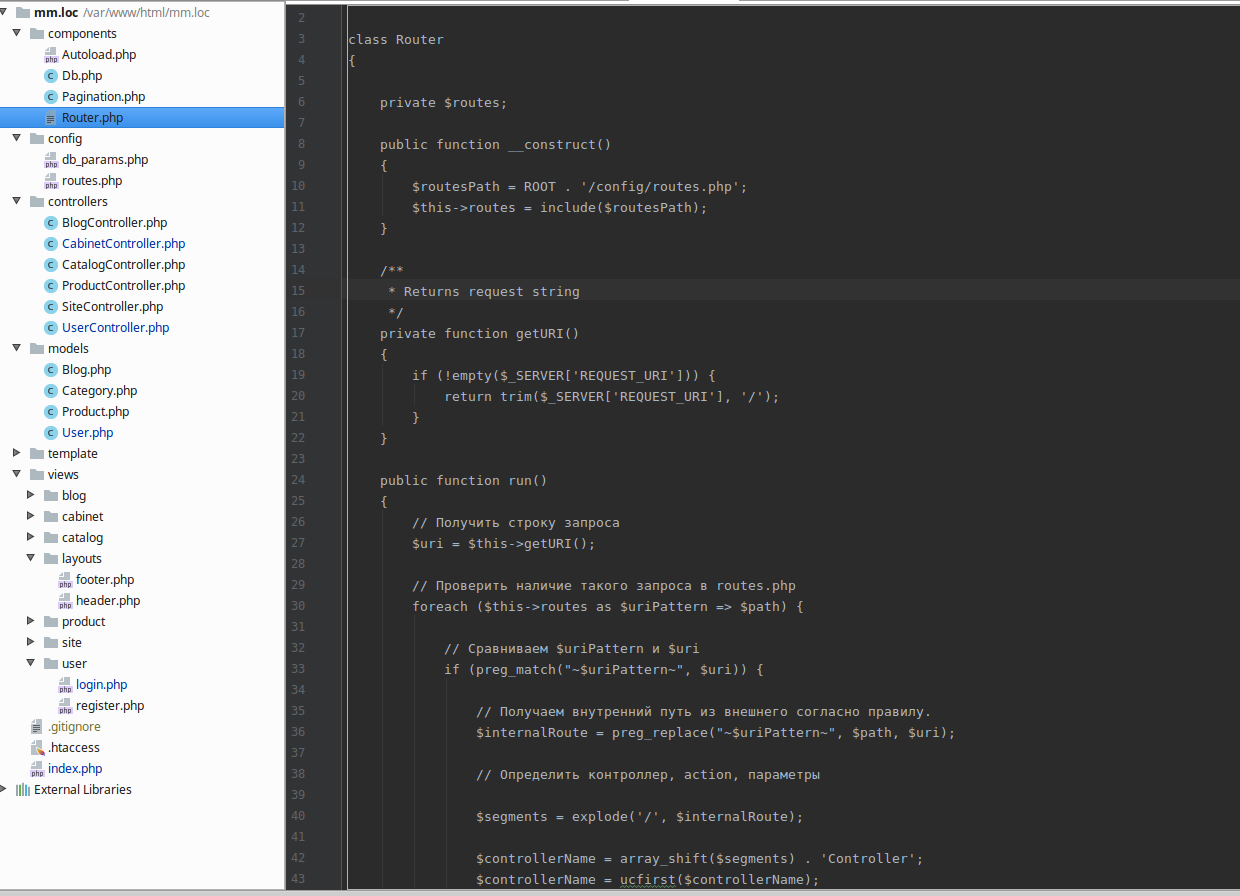Click the External Libraries icon
The width and height of the screenshot is (1240, 896).
(x=23, y=790)
